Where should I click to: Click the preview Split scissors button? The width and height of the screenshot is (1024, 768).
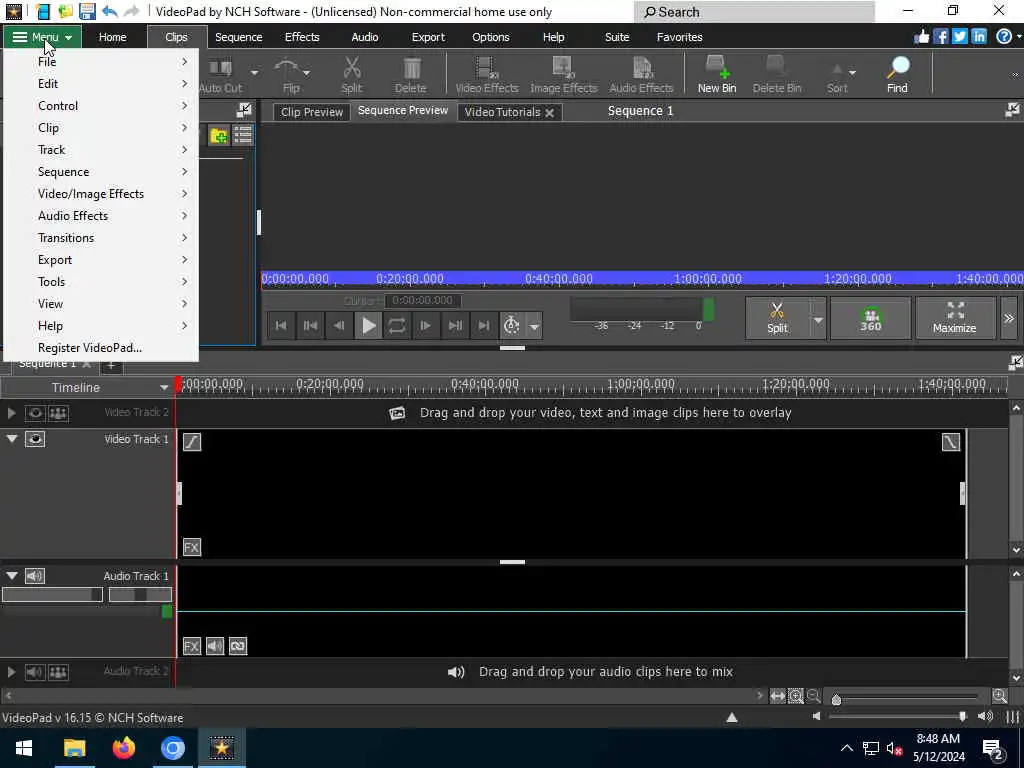tap(777, 318)
